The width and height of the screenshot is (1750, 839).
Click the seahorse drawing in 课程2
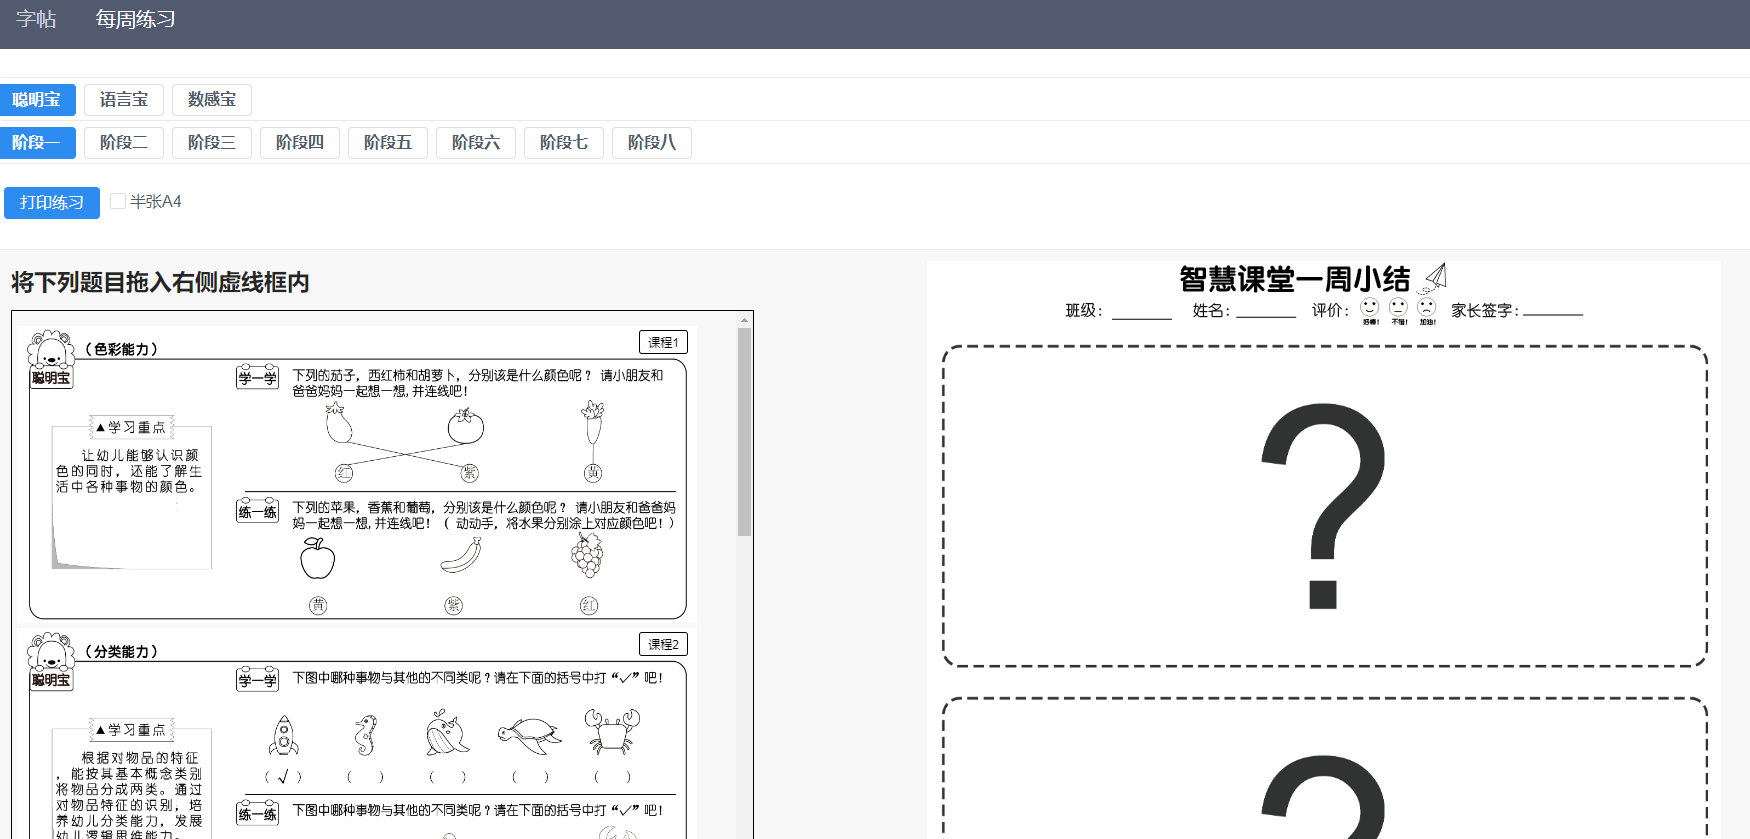point(366,735)
